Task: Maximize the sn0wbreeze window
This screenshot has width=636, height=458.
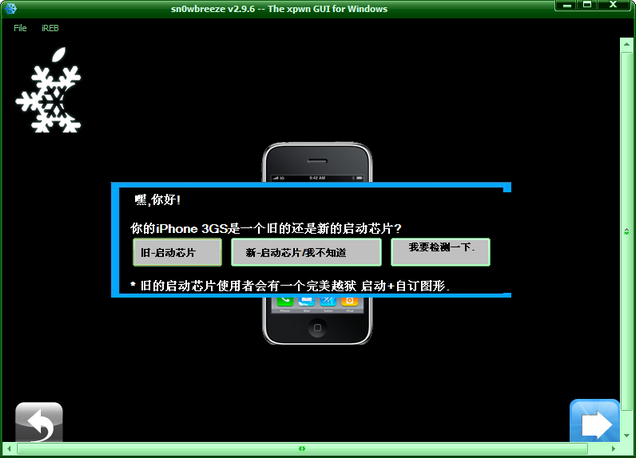Action: click(587, 5)
